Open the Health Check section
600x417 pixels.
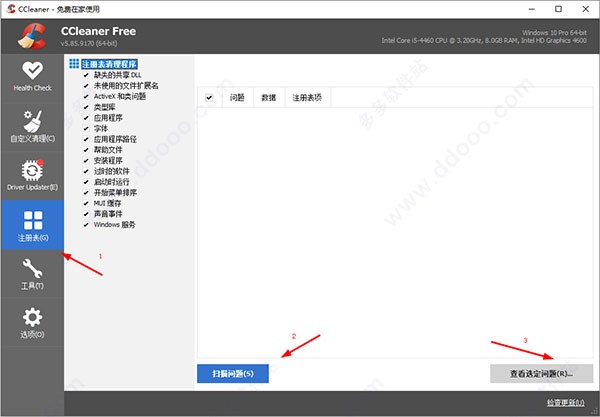(33, 77)
